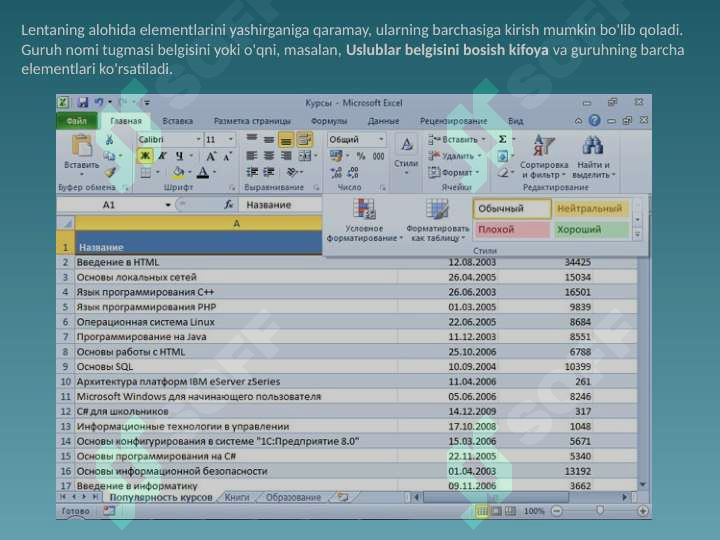Switch to Page Break Preview in status bar

pos(511,511)
